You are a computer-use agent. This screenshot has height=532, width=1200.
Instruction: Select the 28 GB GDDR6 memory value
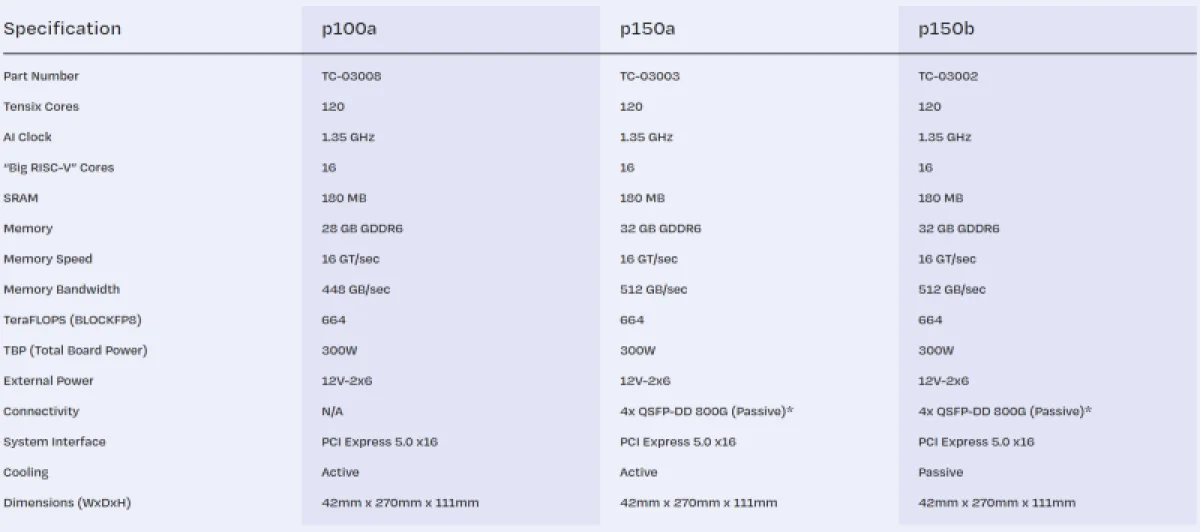(362, 229)
